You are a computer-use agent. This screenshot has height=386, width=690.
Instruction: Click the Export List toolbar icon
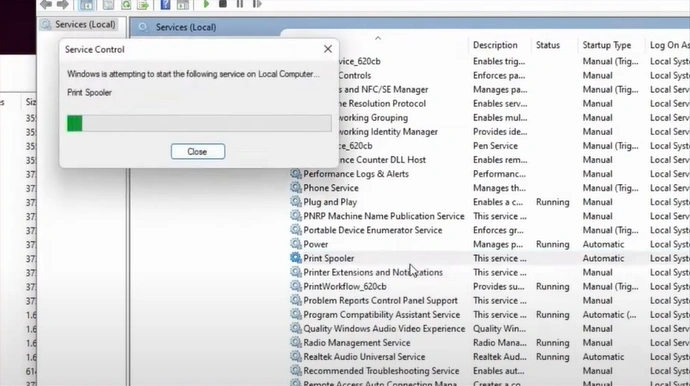[143, 4]
